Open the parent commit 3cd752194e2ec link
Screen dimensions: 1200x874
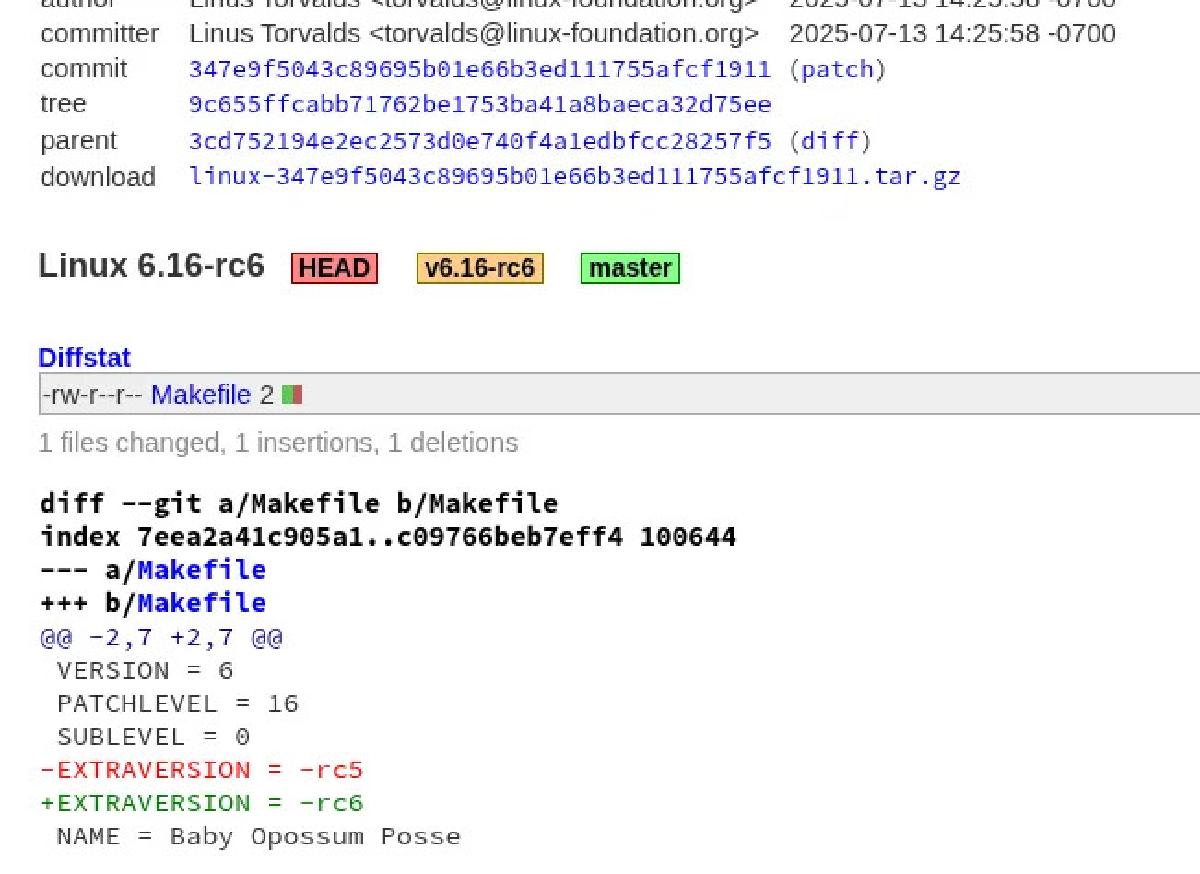(x=478, y=140)
